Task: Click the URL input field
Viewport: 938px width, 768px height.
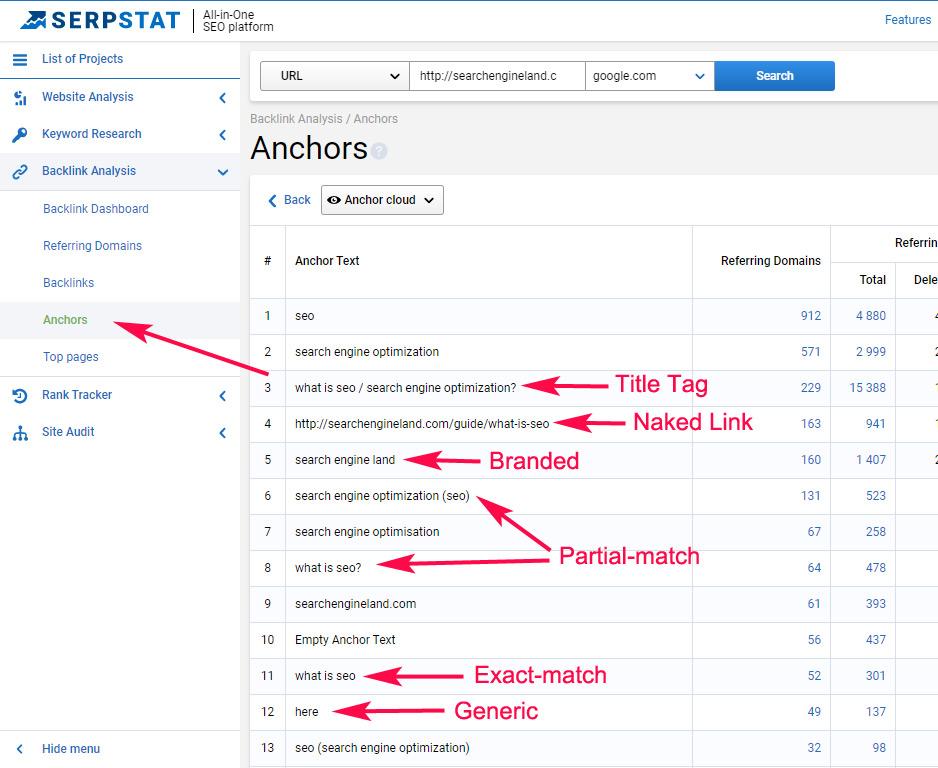Action: (x=497, y=76)
